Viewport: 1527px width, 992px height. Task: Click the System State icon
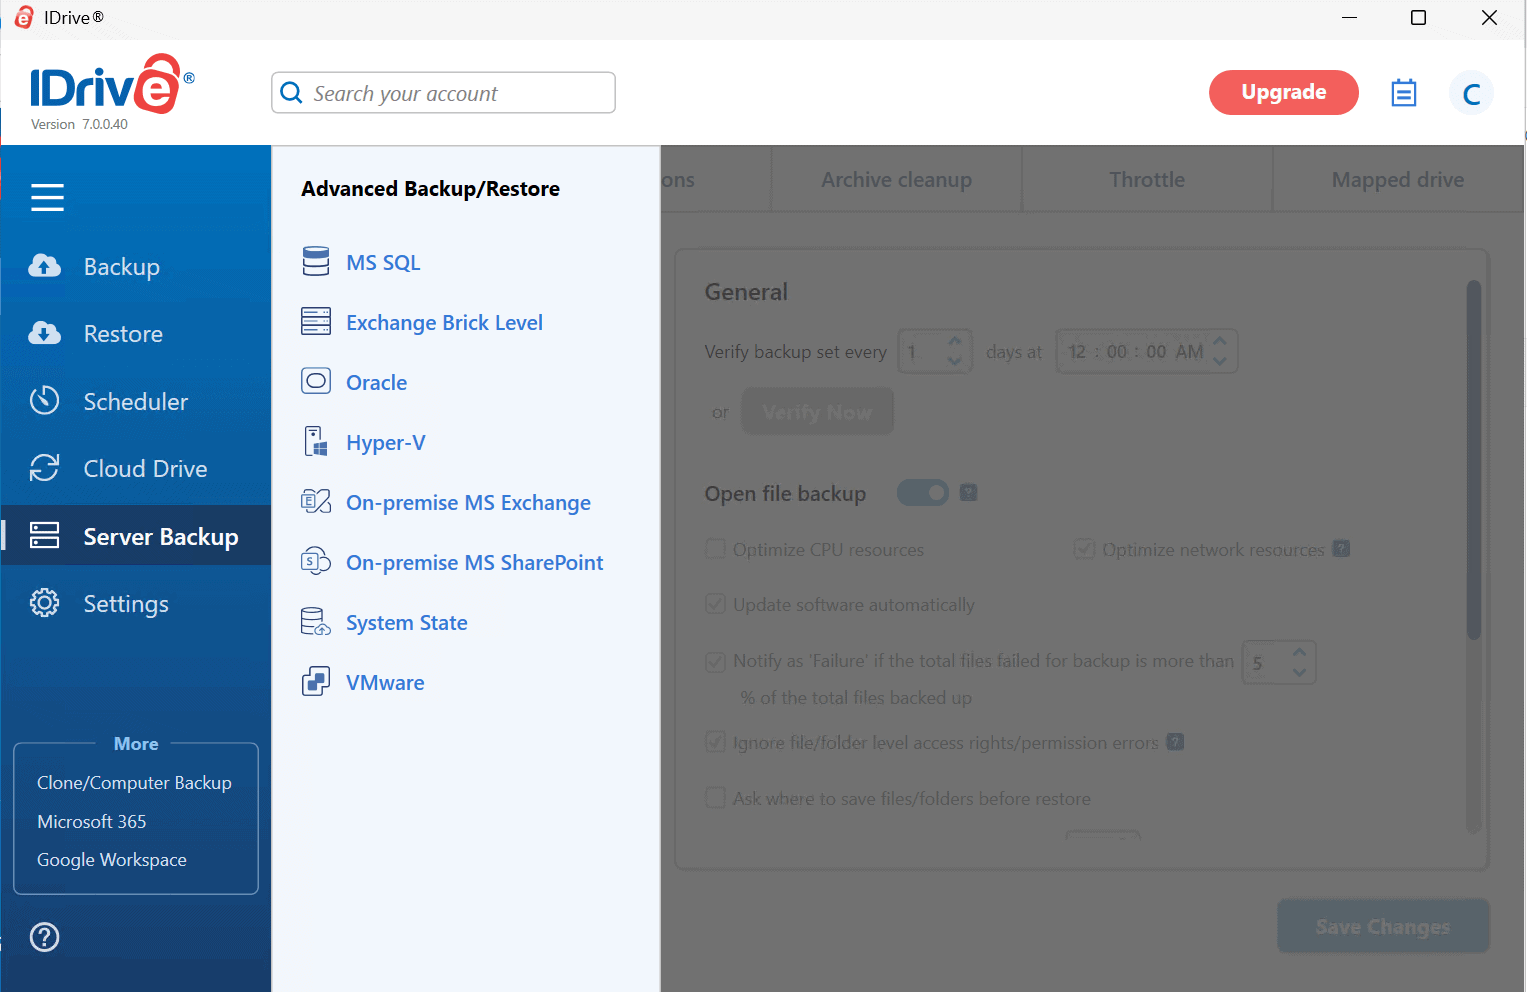pyautogui.click(x=316, y=622)
